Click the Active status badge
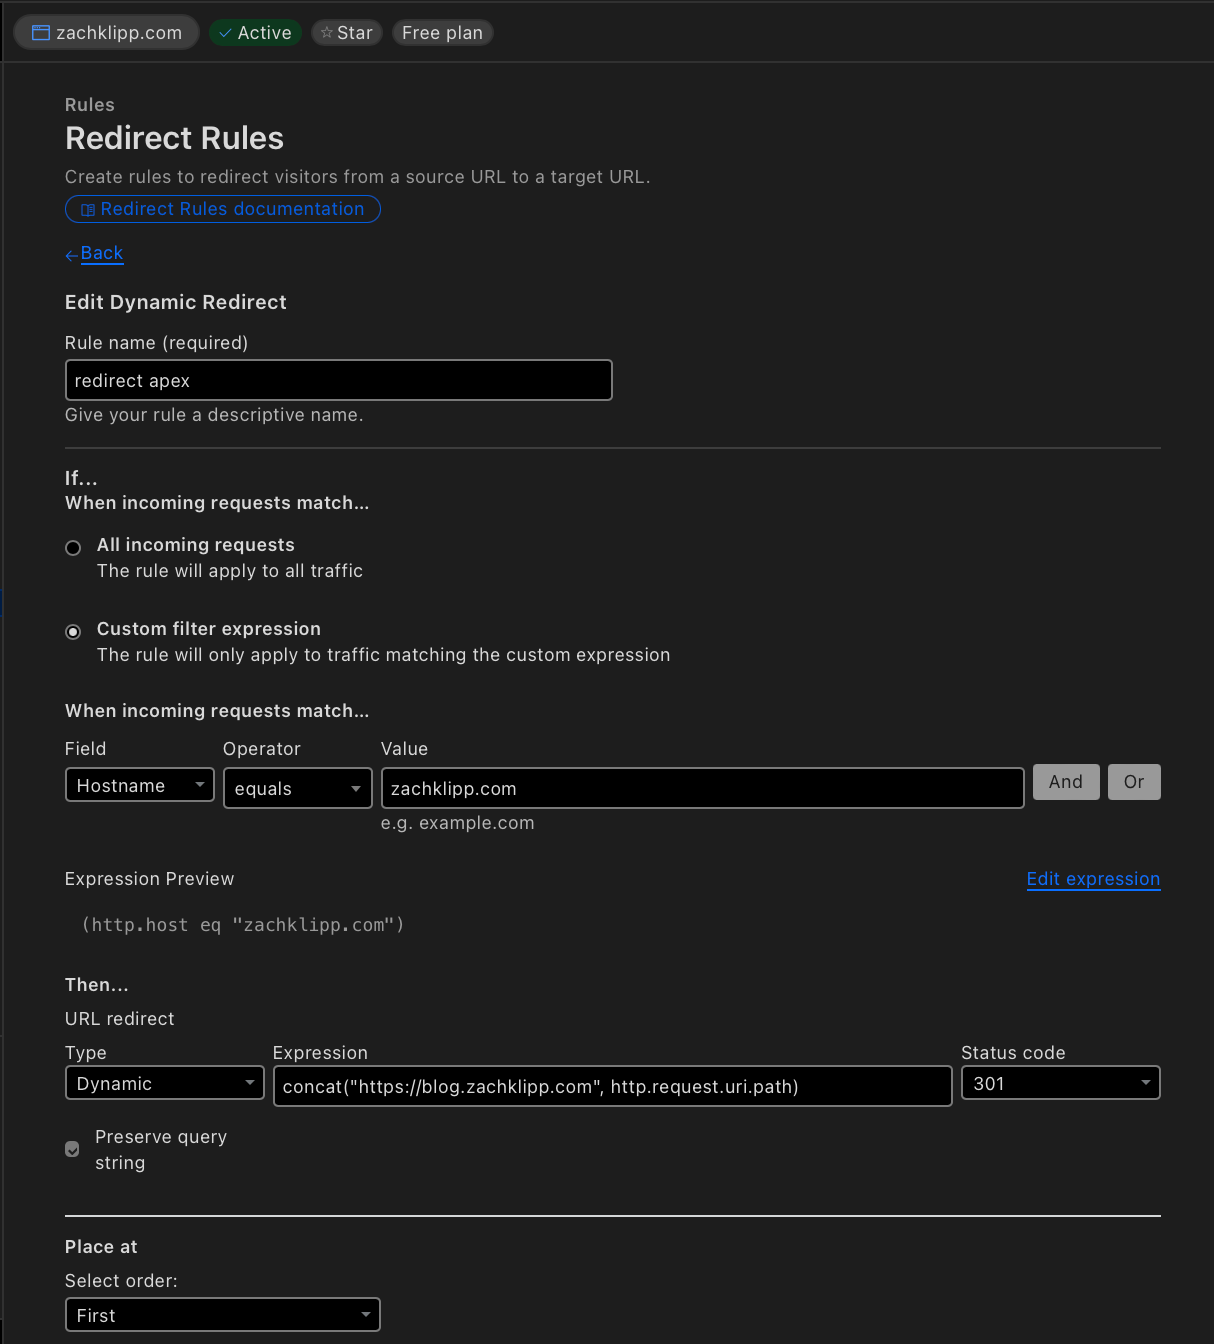Image resolution: width=1214 pixels, height=1344 pixels. tap(255, 32)
